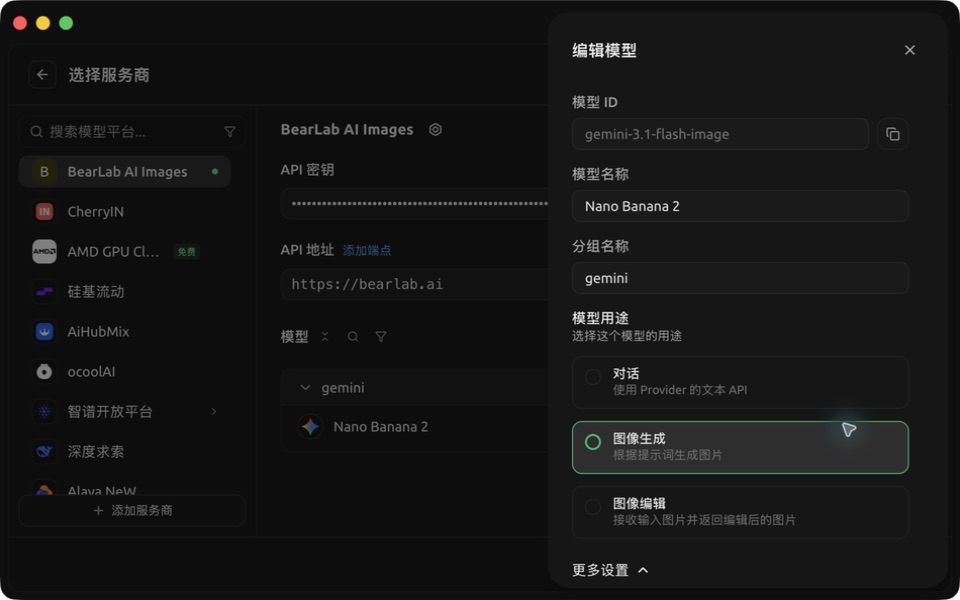Collapse the gemini model group

tap(305, 388)
